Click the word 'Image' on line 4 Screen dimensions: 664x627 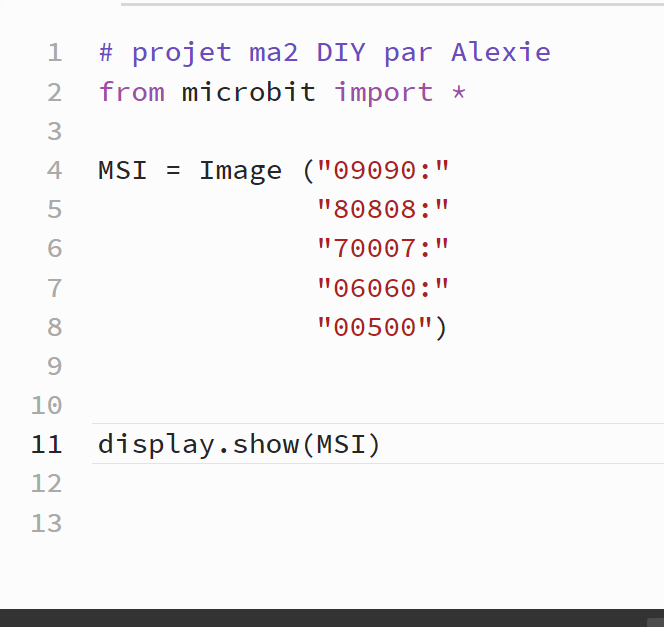coord(241,171)
